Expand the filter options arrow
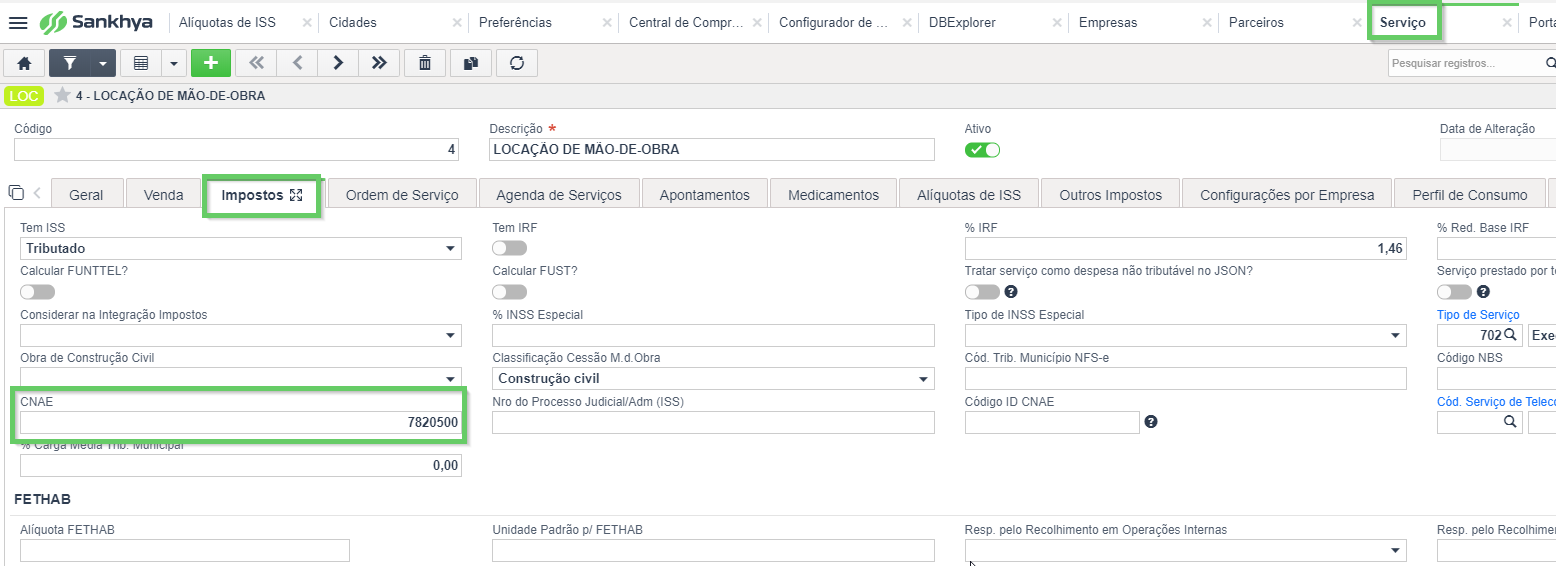 (103, 63)
